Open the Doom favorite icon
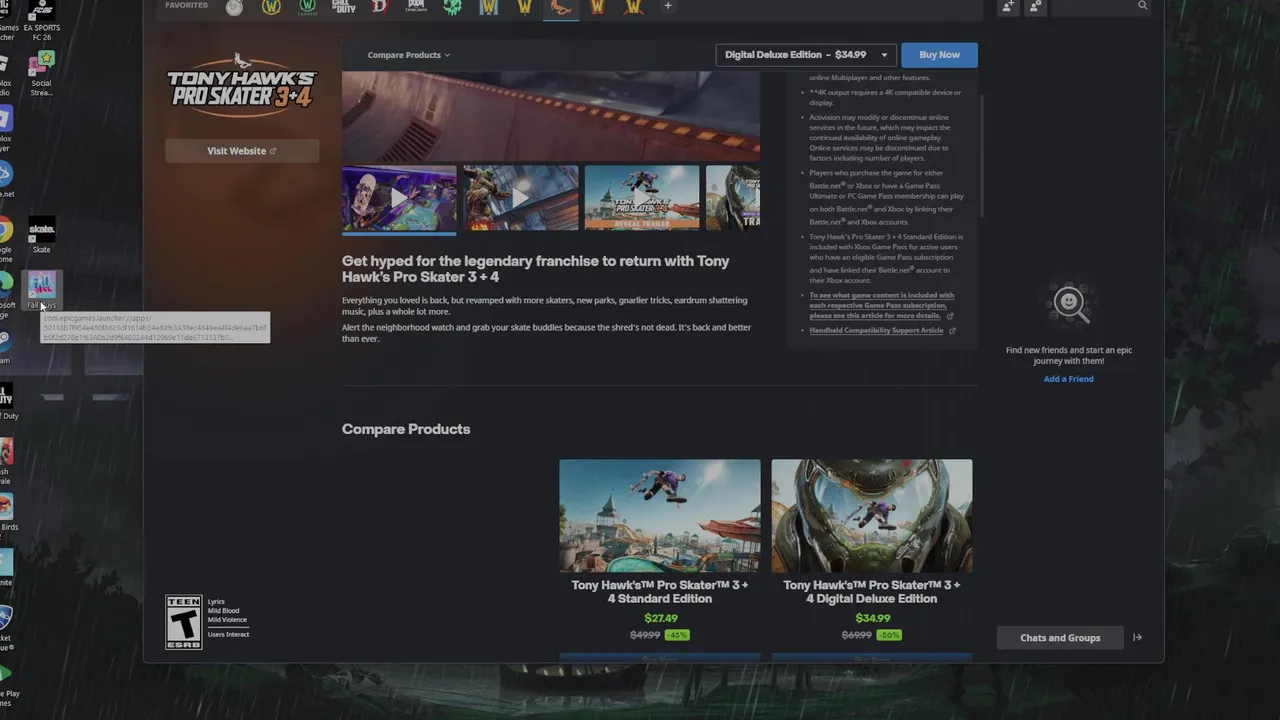Viewport: 1280px width, 720px height. pos(416,6)
